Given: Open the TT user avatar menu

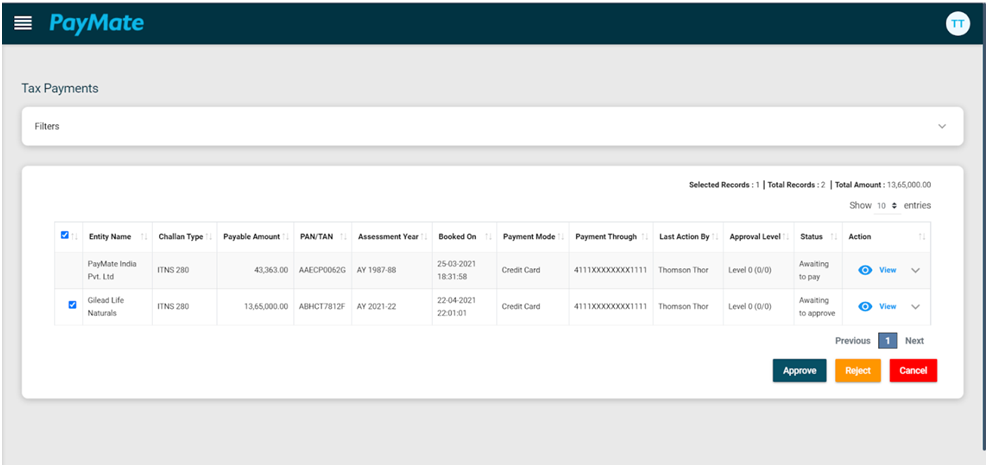Looking at the screenshot, I should click(957, 23).
